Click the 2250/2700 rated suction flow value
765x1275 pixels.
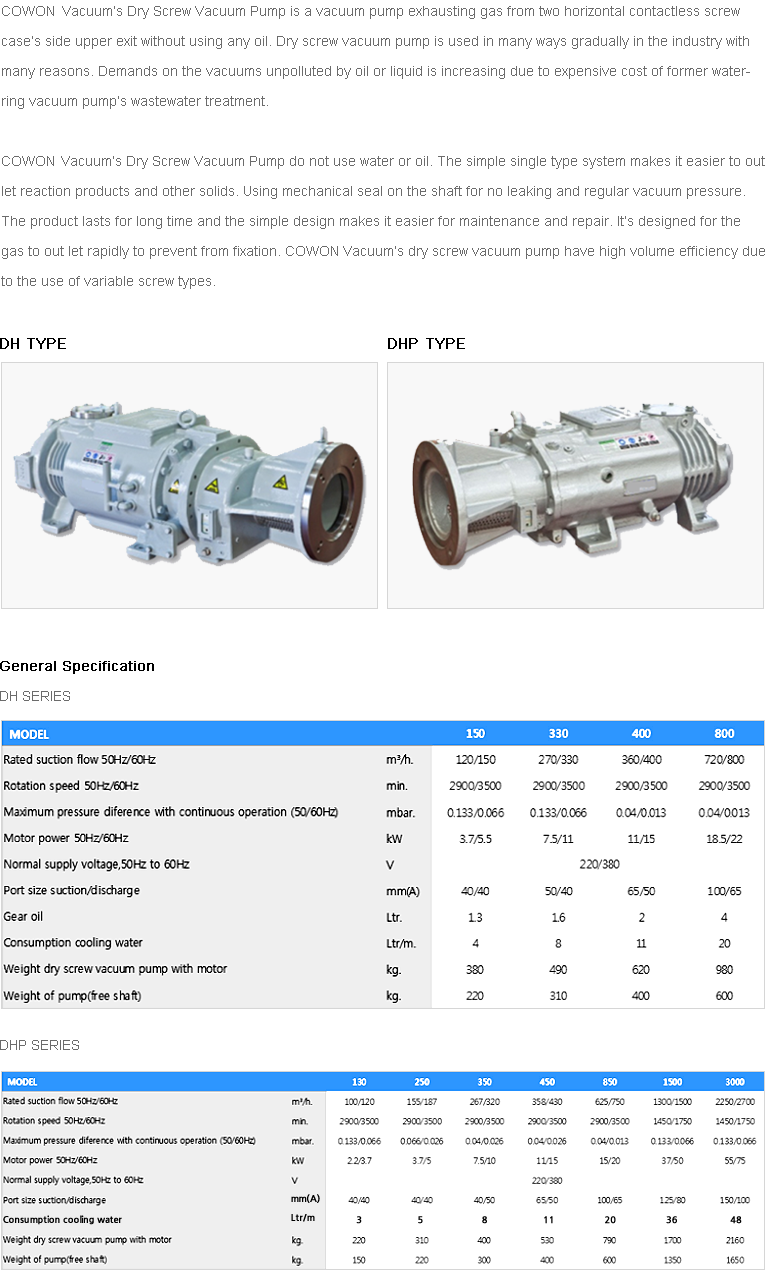(734, 1102)
